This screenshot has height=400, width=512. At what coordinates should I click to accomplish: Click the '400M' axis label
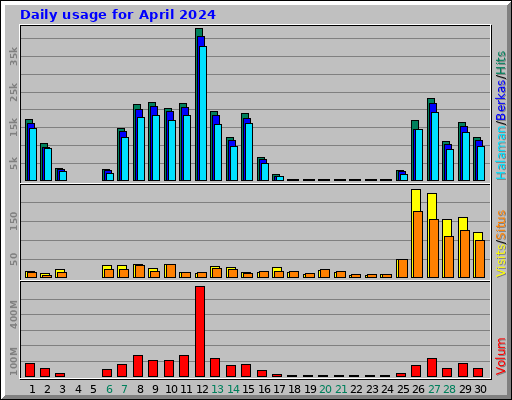13,314
